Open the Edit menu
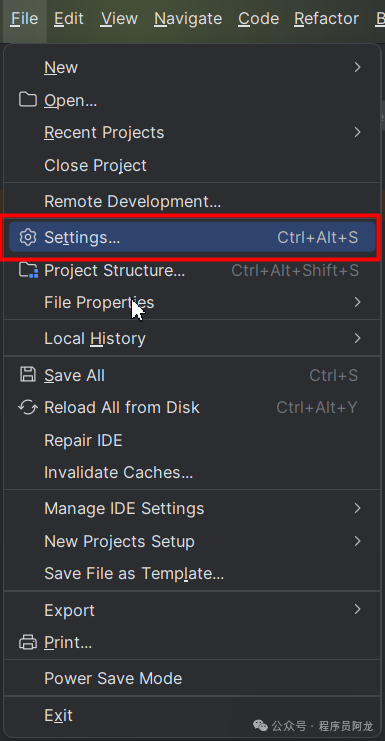The width and height of the screenshot is (385, 741). point(68,19)
